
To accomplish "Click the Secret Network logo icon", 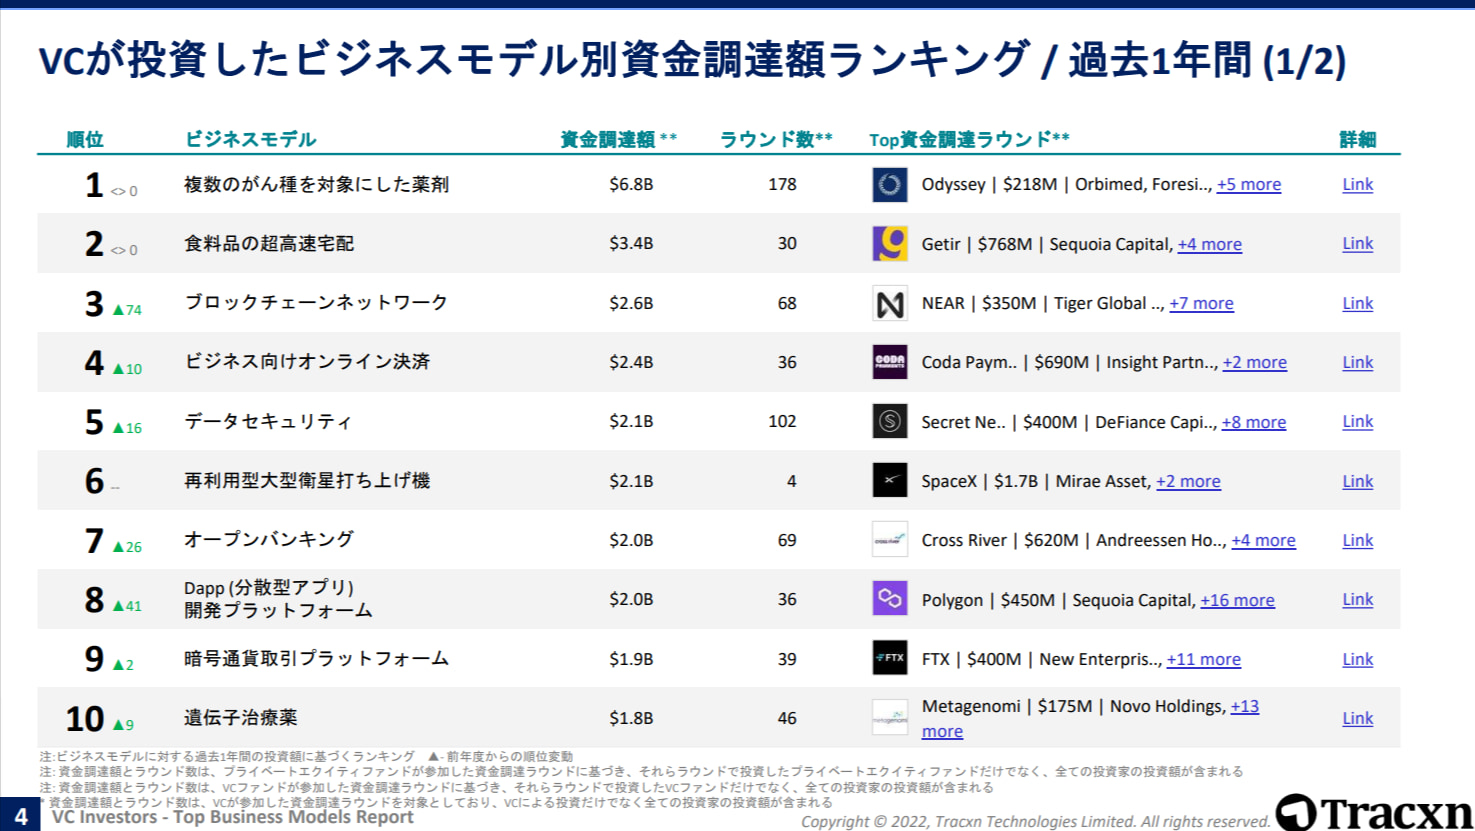I will pos(890,422).
